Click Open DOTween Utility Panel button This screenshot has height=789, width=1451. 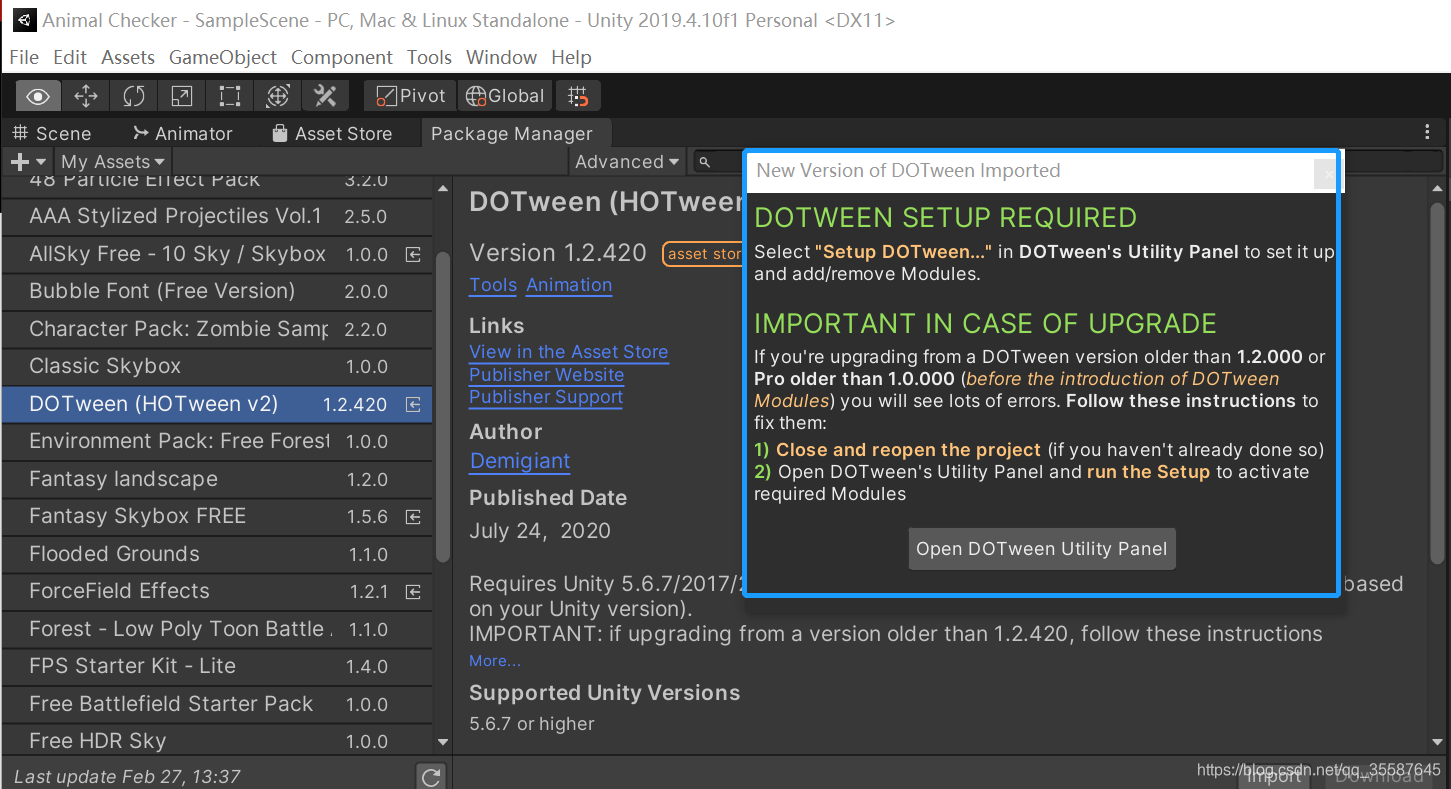[x=1042, y=549]
